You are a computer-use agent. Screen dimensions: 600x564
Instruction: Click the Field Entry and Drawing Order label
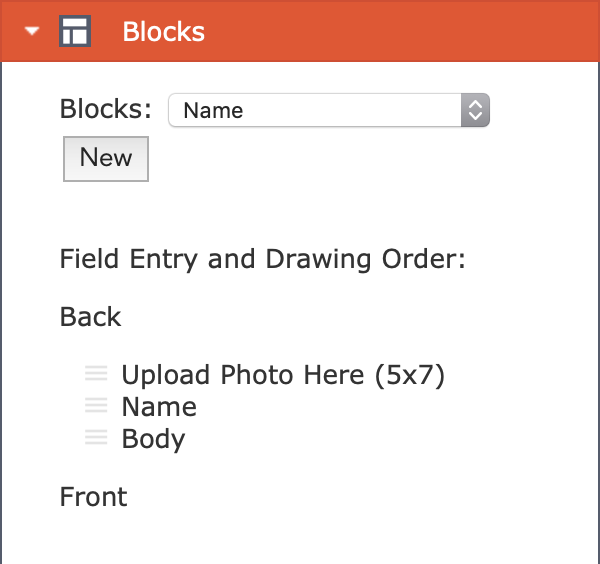tap(262, 259)
